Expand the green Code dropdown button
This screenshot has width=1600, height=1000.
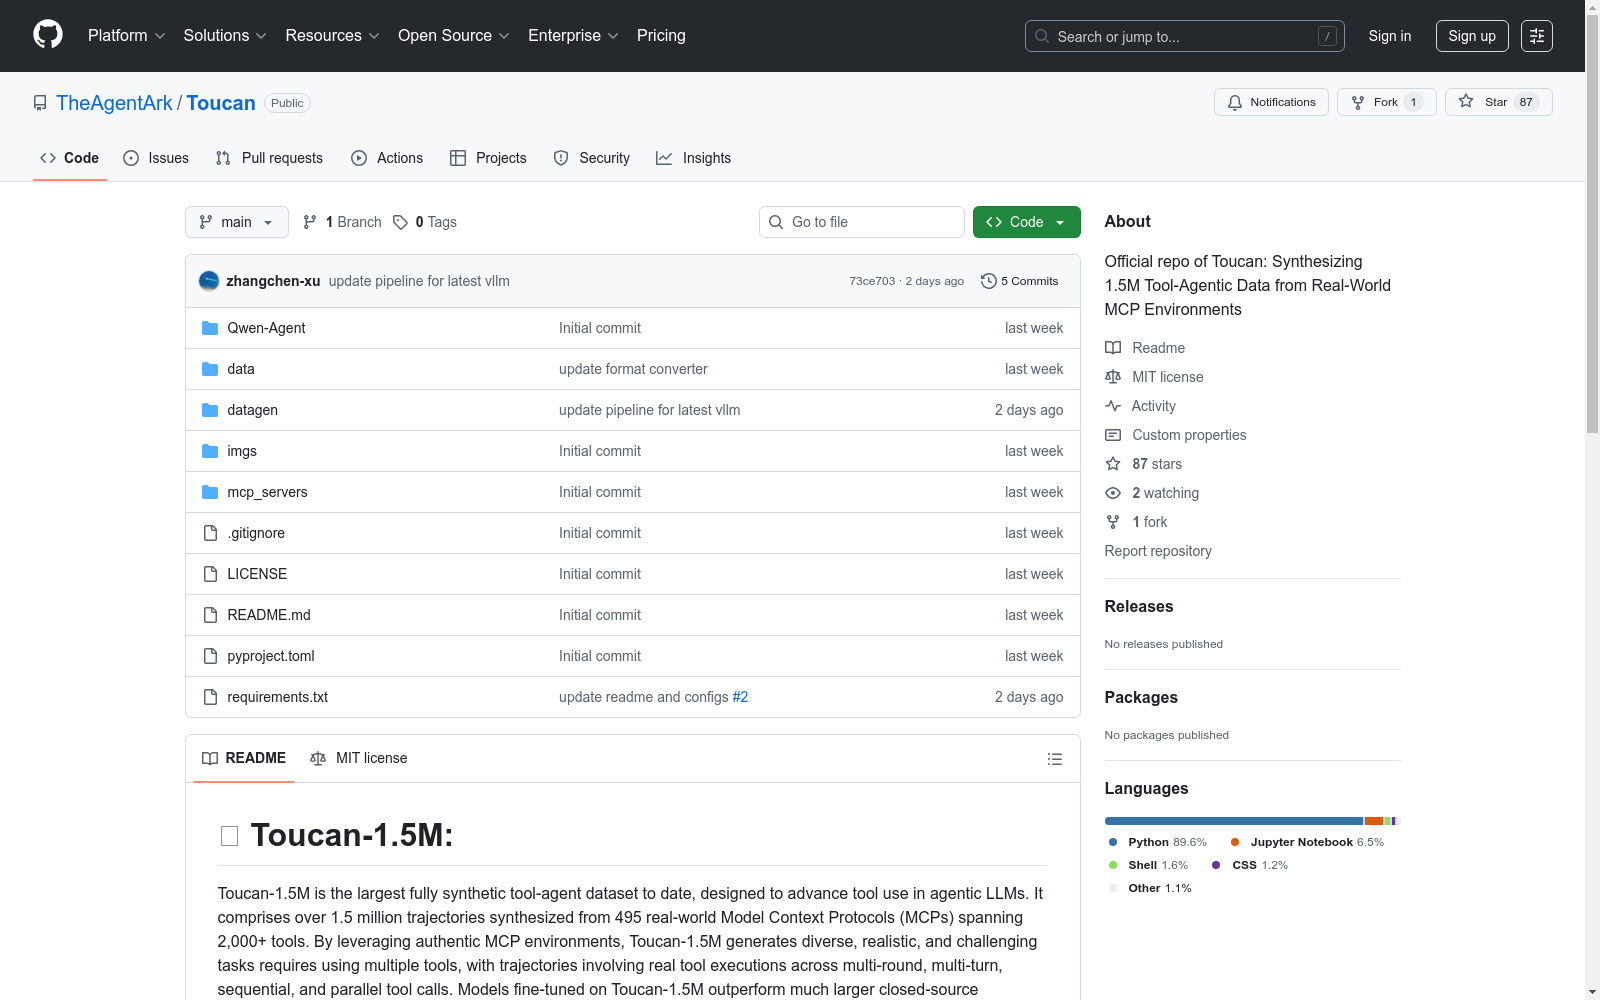(1027, 222)
